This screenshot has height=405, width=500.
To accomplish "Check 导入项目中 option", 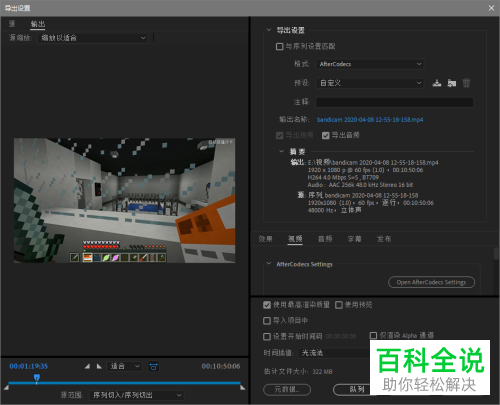I will (x=267, y=321).
